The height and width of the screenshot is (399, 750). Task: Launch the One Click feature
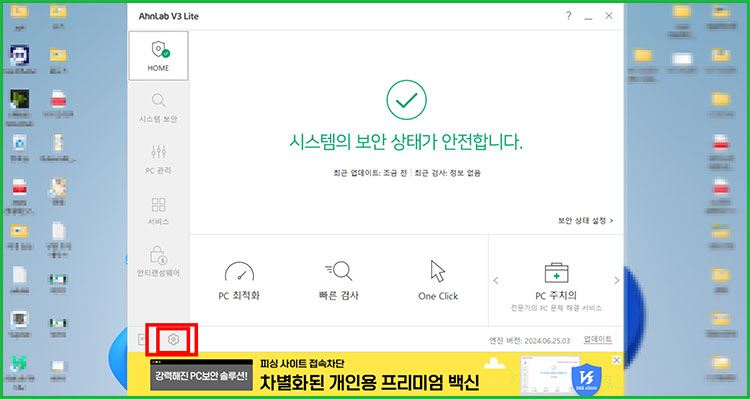point(438,281)
